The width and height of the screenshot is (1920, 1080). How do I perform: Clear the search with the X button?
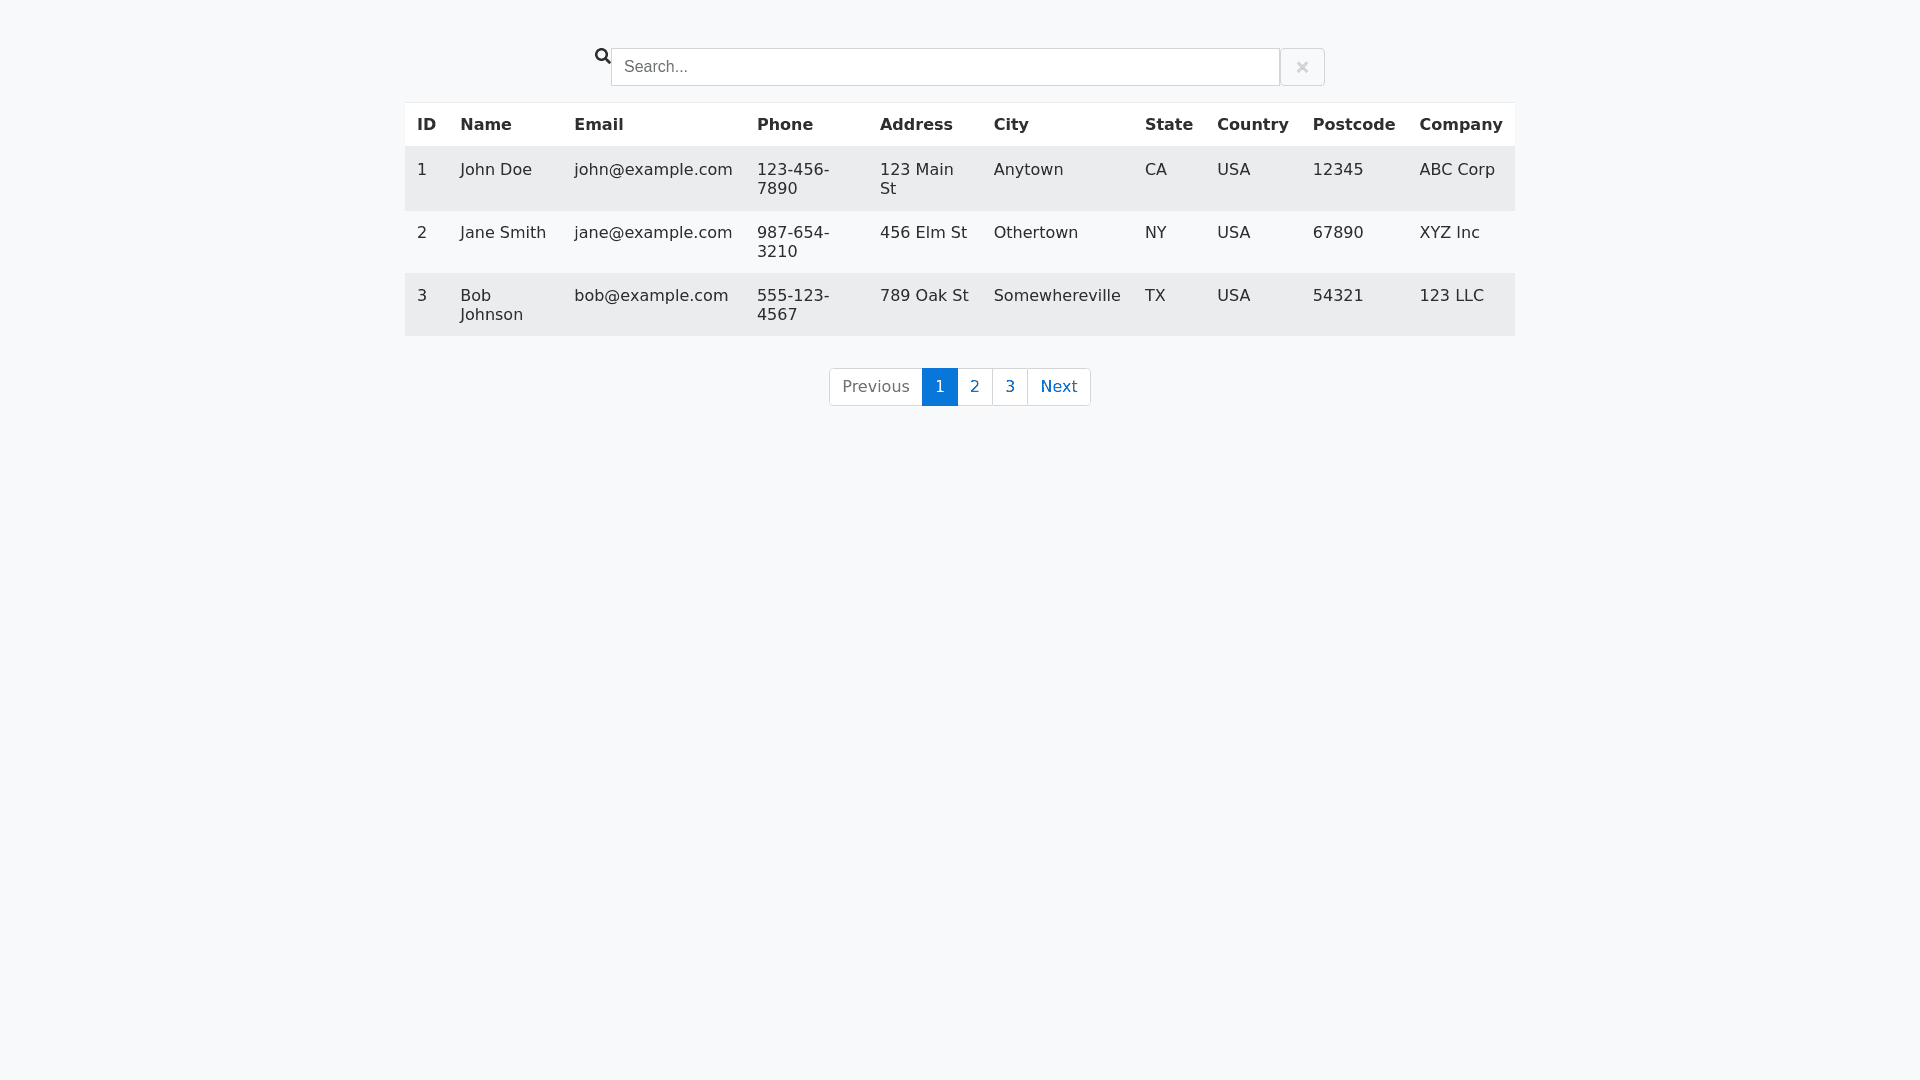[x=1302, y=67]
